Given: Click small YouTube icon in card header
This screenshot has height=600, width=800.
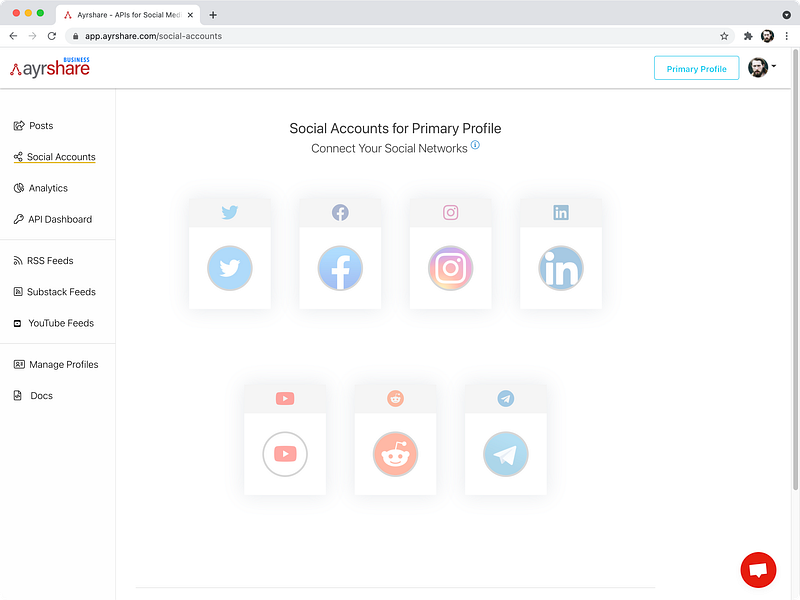Looking at the screenshot, I should (285, 398).
